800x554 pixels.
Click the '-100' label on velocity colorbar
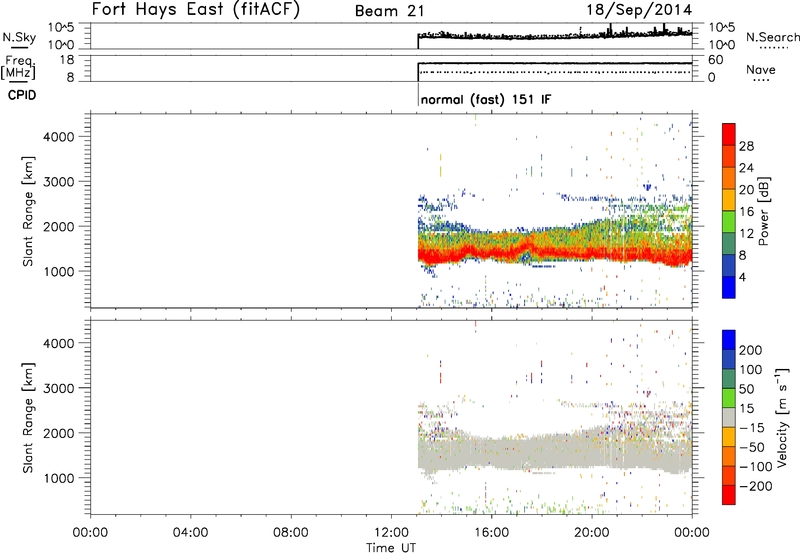755,467
